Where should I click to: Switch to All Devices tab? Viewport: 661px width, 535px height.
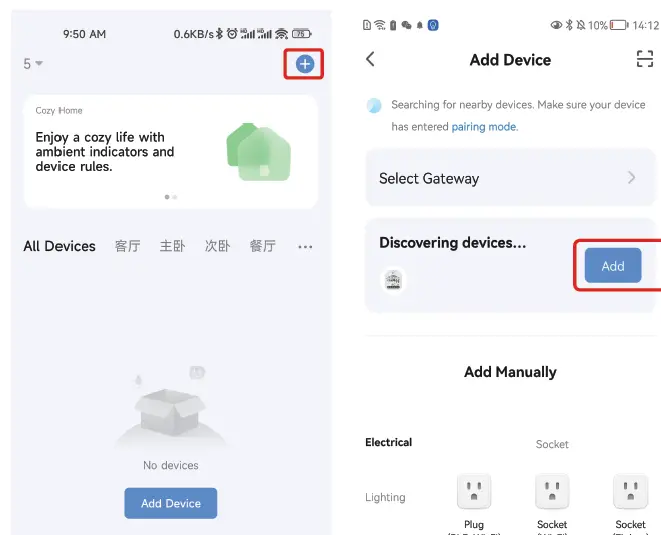point(59,246)
